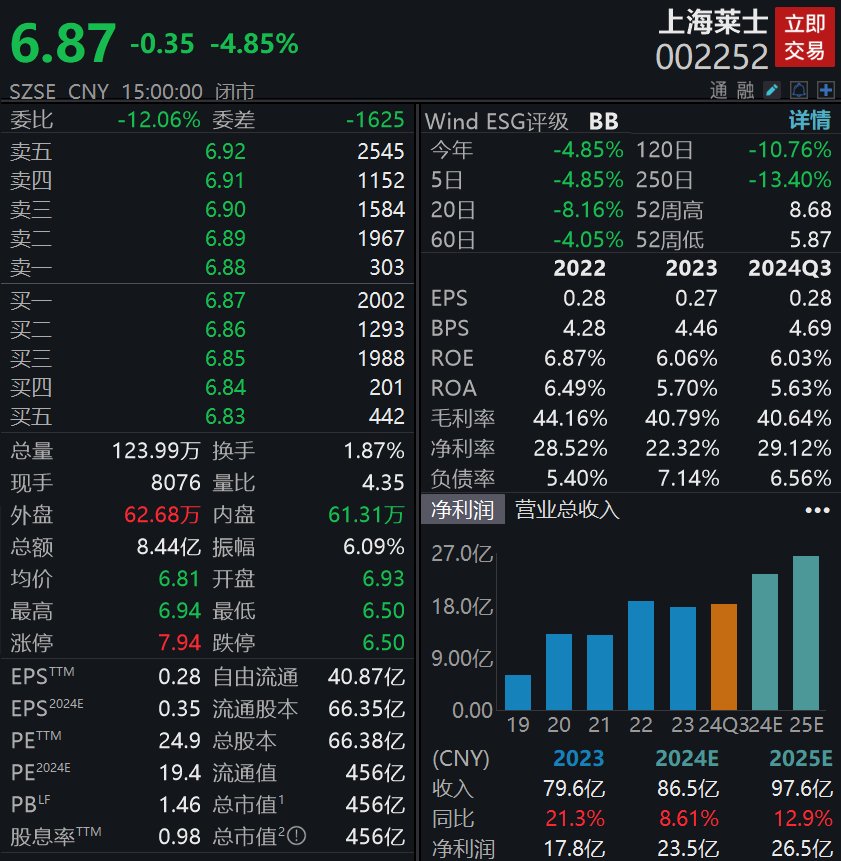Select the 买五 bid price 6.83
The height and width of the screenshot is (861, 841).
225,416
